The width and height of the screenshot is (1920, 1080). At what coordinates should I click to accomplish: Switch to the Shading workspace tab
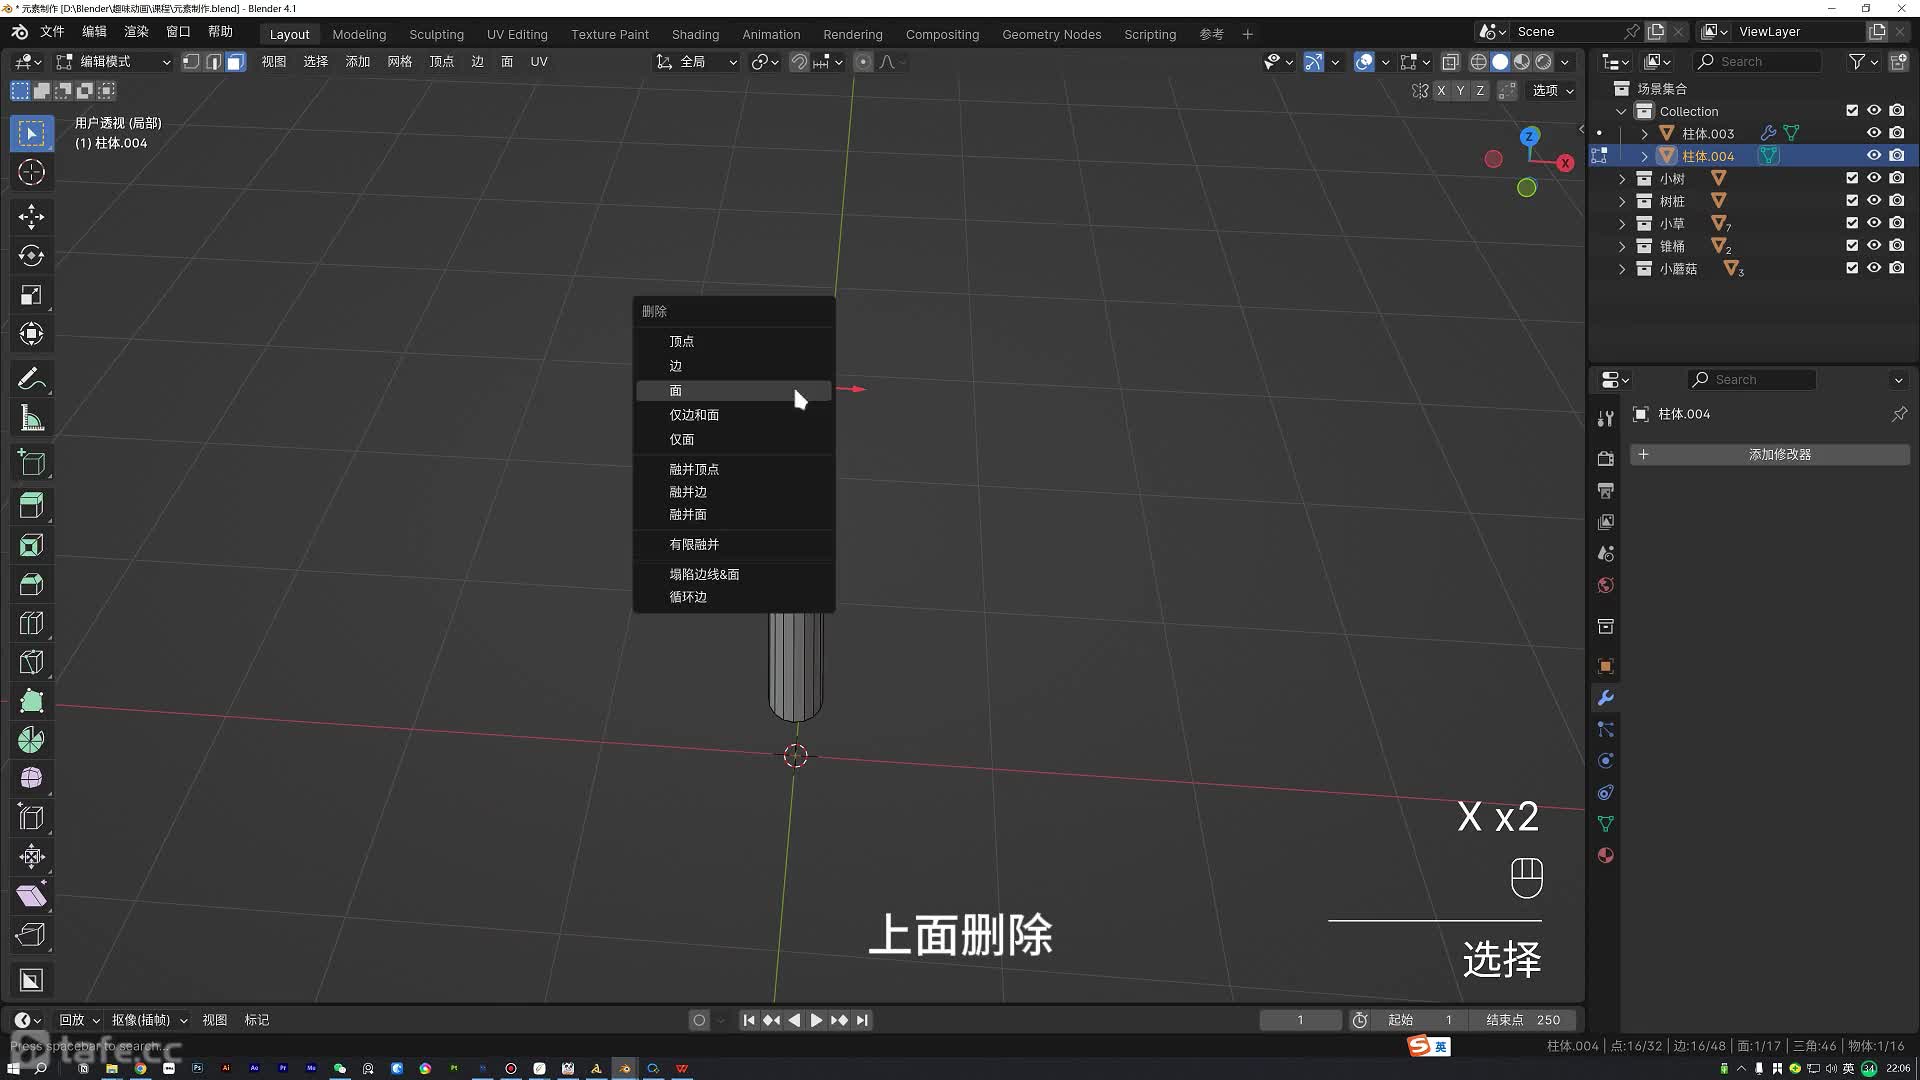click(x=695, y=34)
